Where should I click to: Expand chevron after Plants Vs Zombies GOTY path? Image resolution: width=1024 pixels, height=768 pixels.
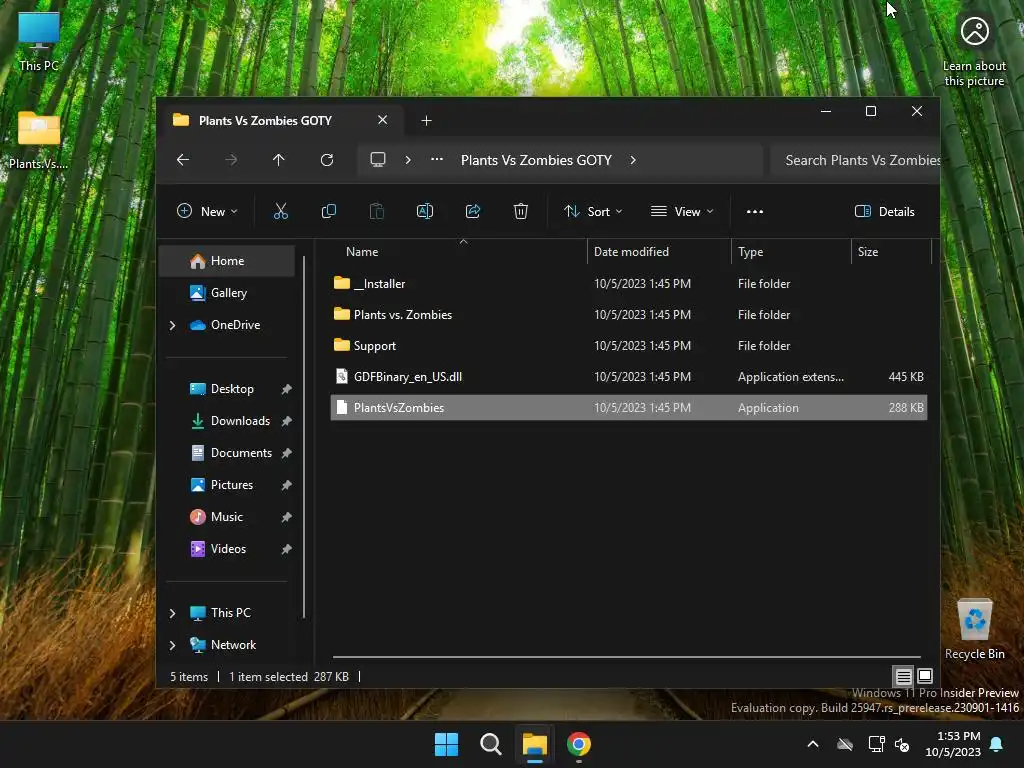click(633, 160)
